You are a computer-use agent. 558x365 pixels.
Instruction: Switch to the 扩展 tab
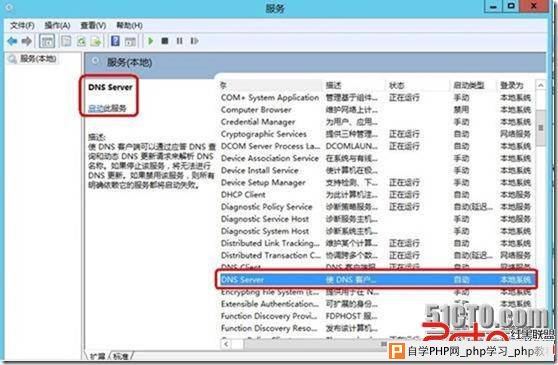(98, 356)
